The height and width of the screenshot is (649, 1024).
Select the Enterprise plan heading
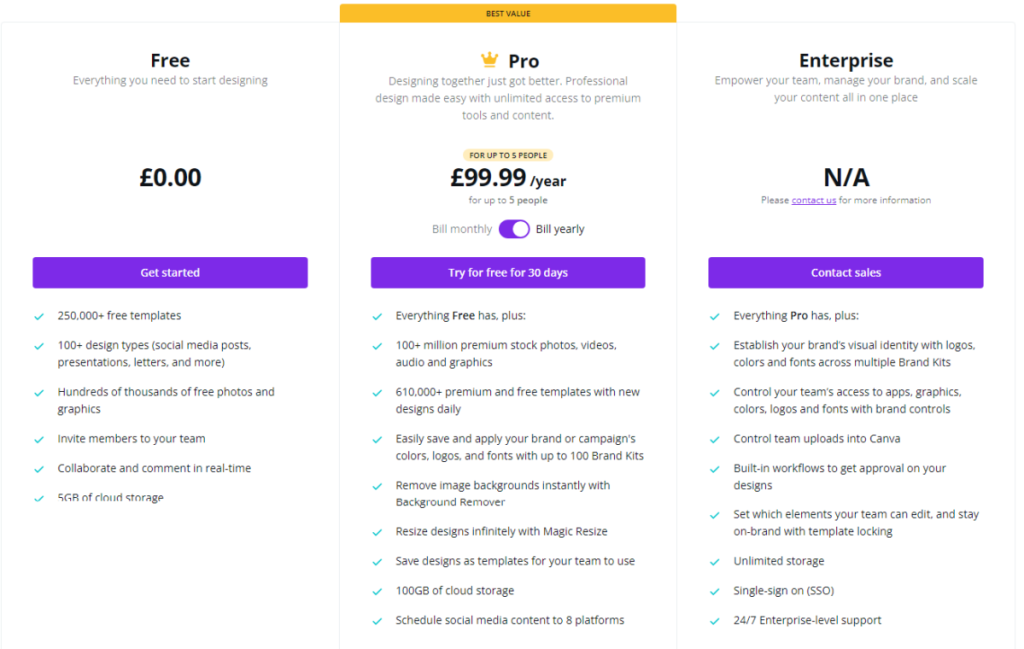846,61
